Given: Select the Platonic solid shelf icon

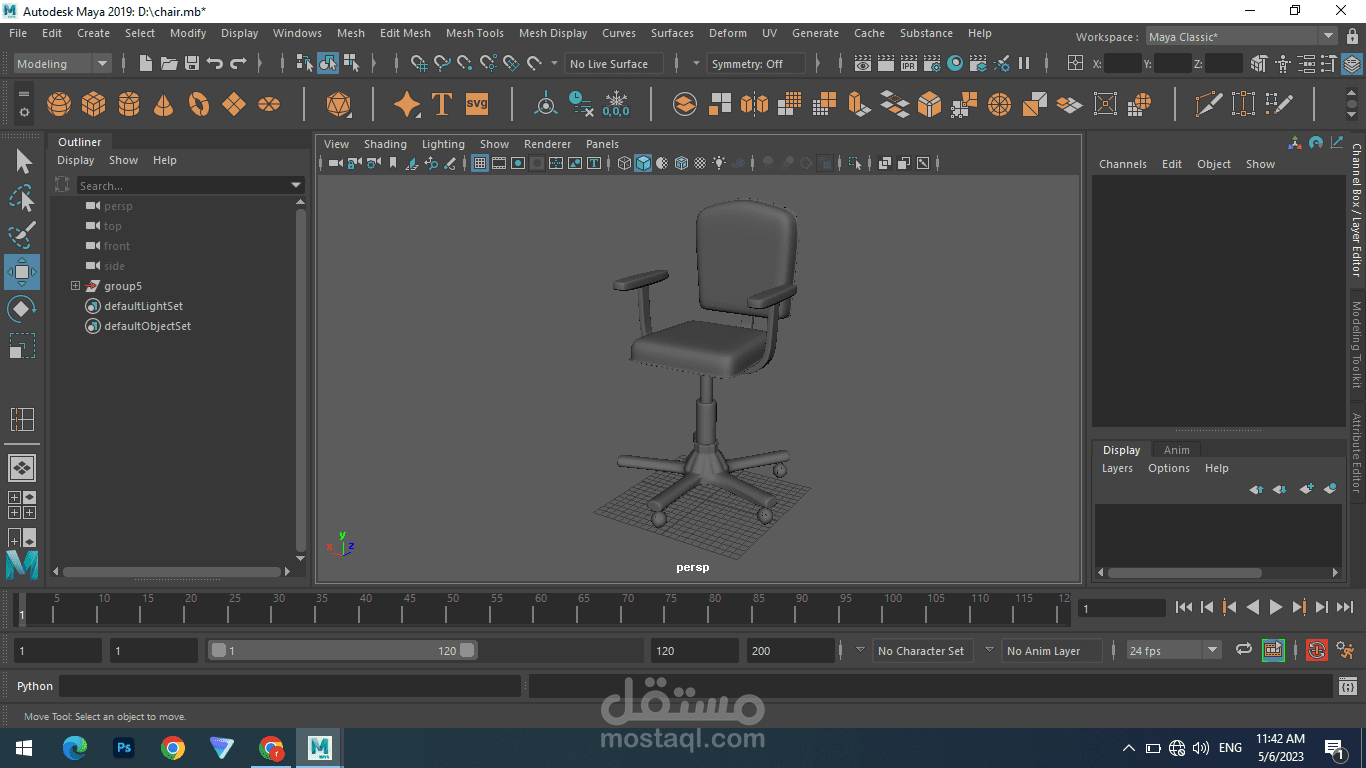Looking at the screenshot, I should tap(339, 104).
